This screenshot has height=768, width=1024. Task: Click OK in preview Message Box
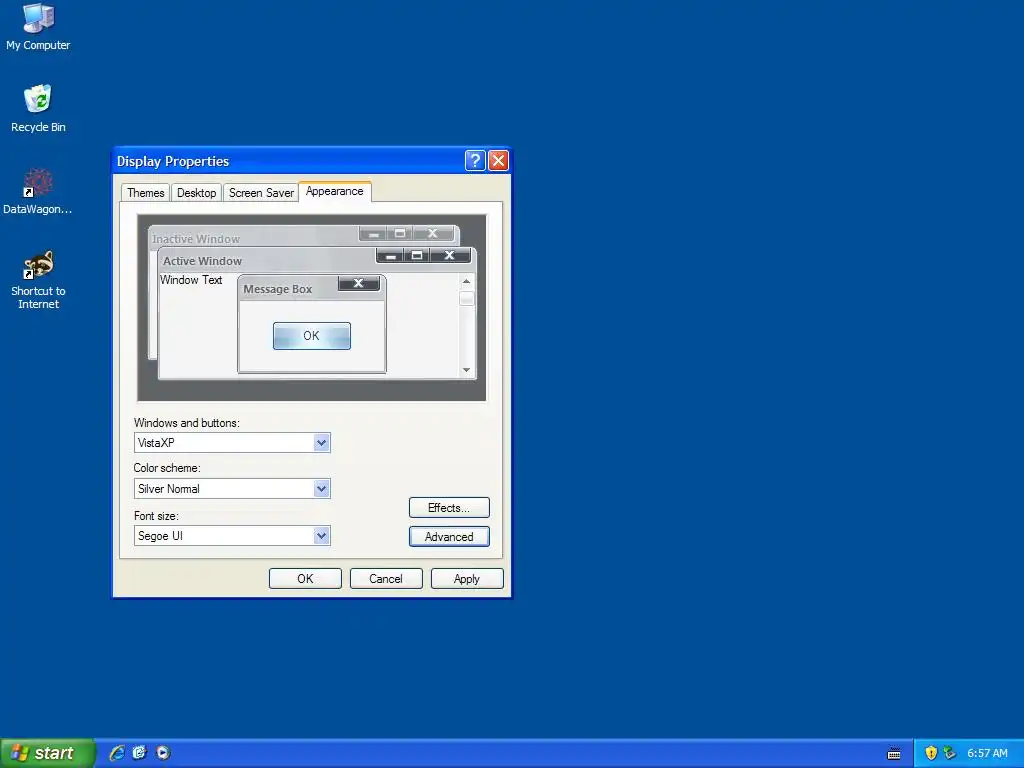point(312,336)
